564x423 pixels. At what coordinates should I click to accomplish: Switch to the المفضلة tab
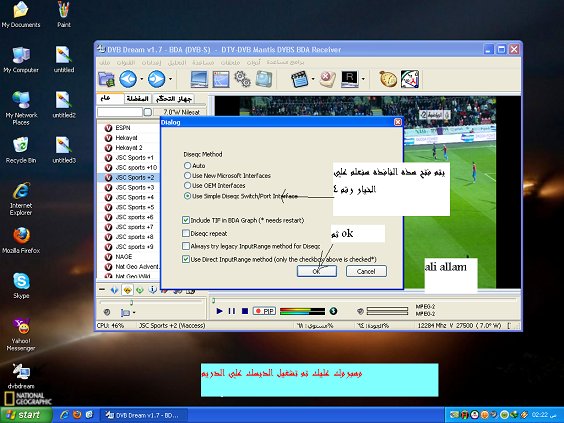[138, 99]
